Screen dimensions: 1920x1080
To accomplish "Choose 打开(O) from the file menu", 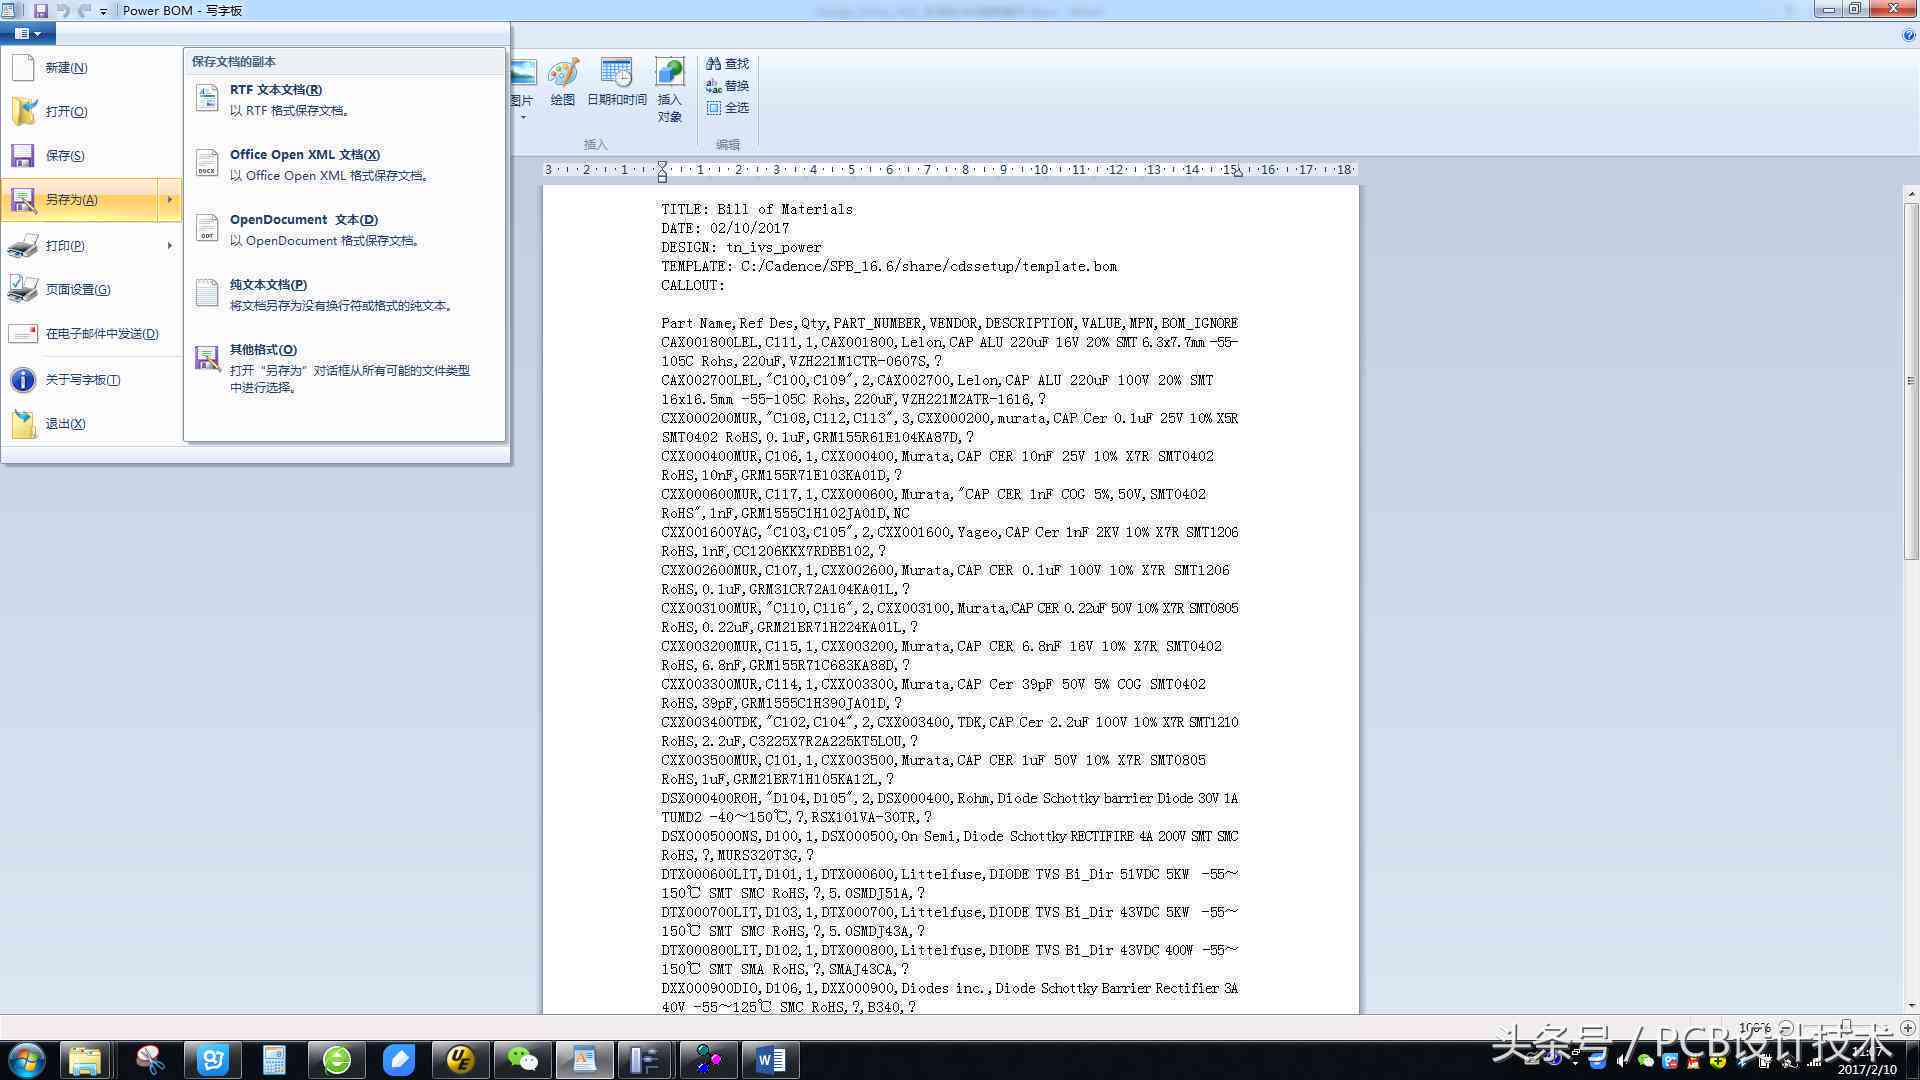I will point(90,111).
